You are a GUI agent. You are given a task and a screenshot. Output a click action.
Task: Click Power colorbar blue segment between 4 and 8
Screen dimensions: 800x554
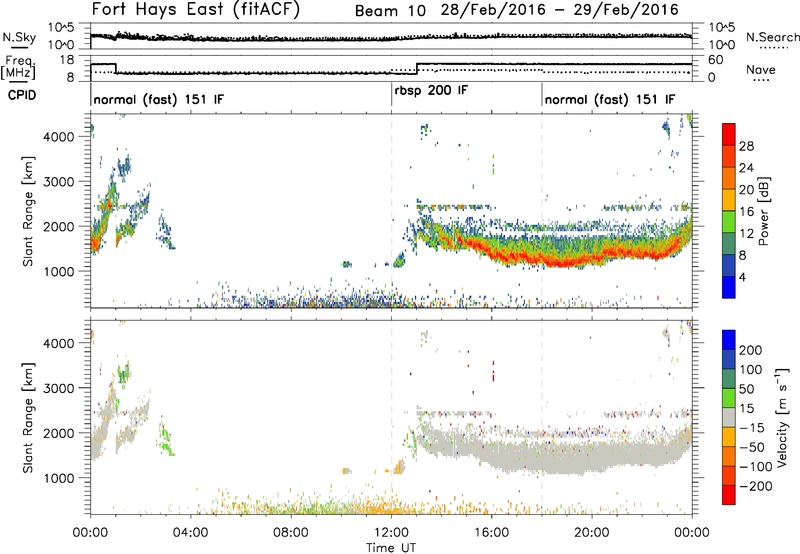(x=729, y=266)
